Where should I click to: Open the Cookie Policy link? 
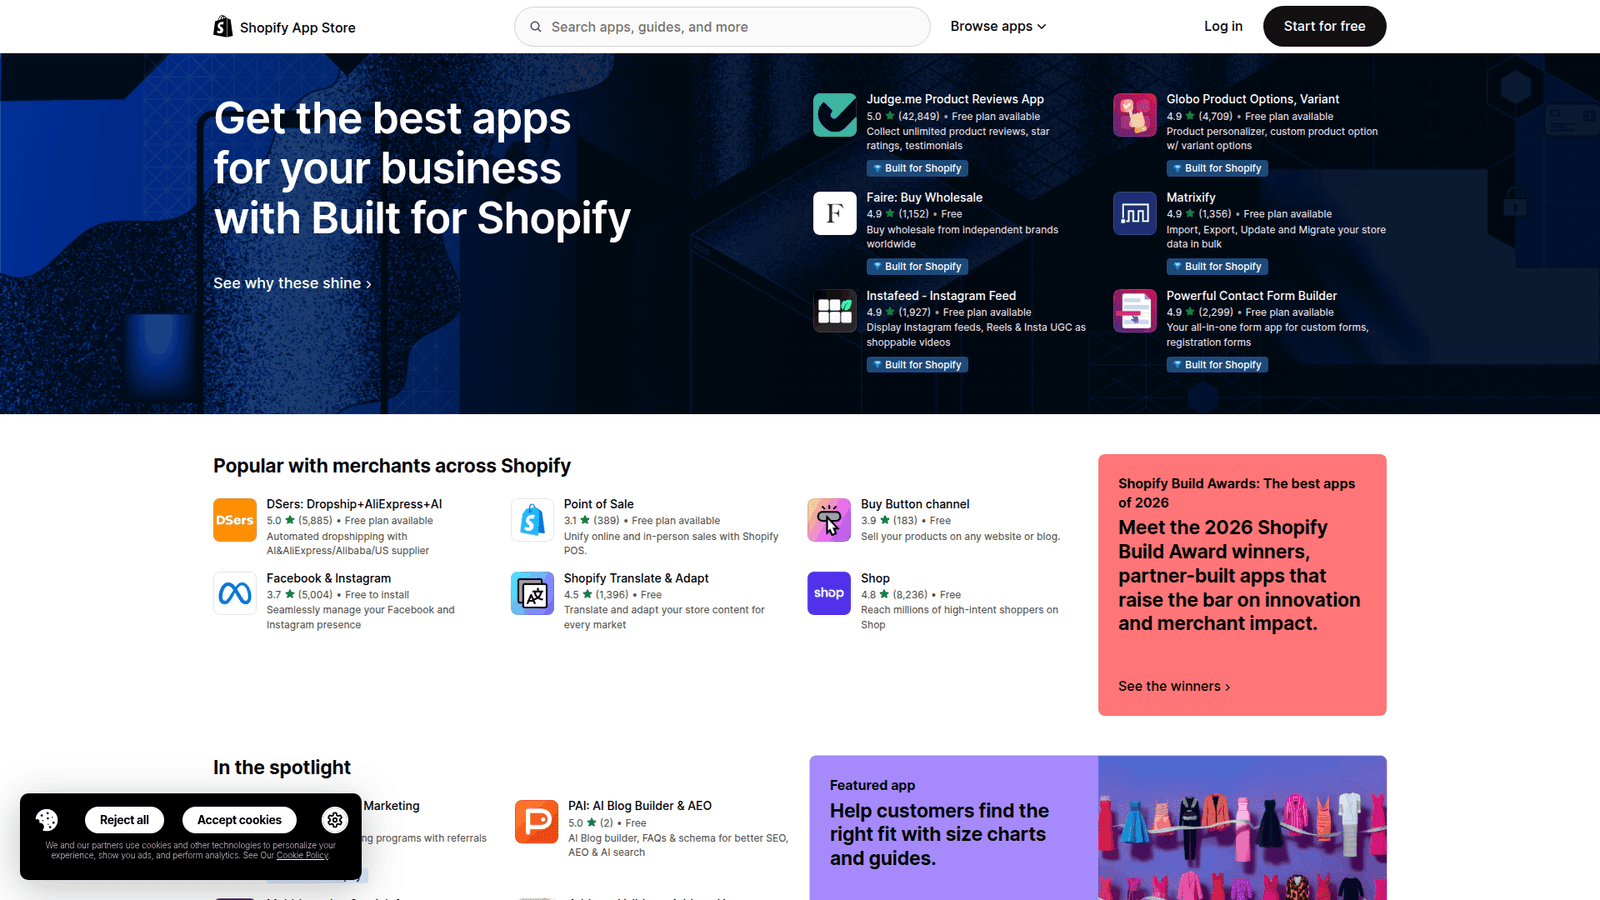click(302, 856)
